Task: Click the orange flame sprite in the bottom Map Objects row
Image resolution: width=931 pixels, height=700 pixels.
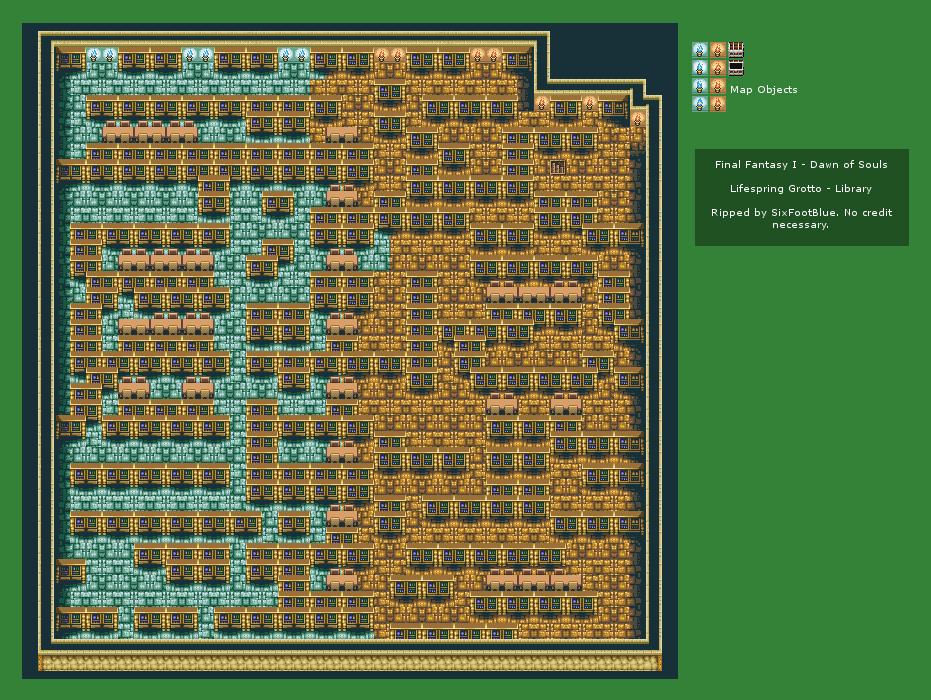Action: point(718,104)
